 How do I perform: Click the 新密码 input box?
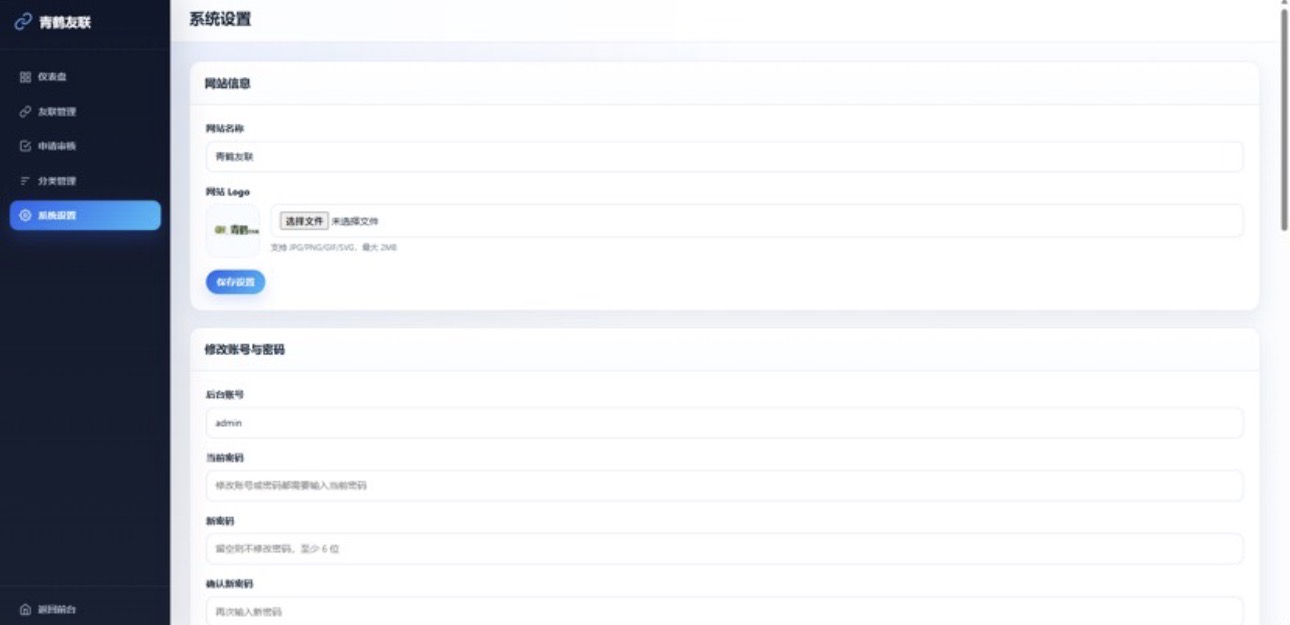click(725, 548)
